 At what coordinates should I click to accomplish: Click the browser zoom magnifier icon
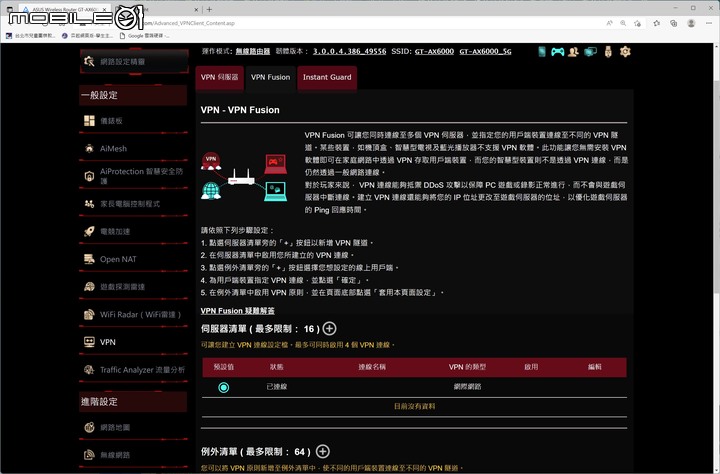click(x=623, y=23)
